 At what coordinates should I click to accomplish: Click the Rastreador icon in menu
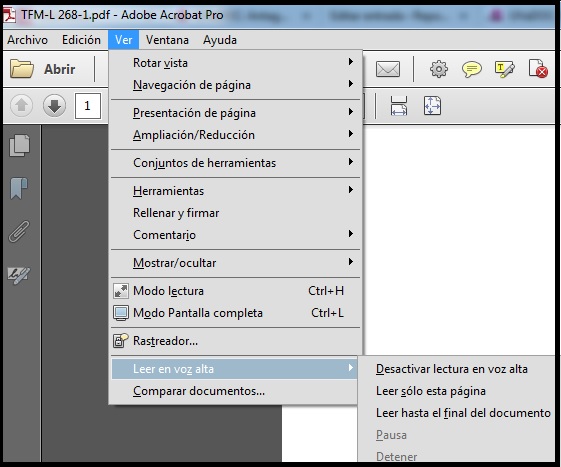121,341
